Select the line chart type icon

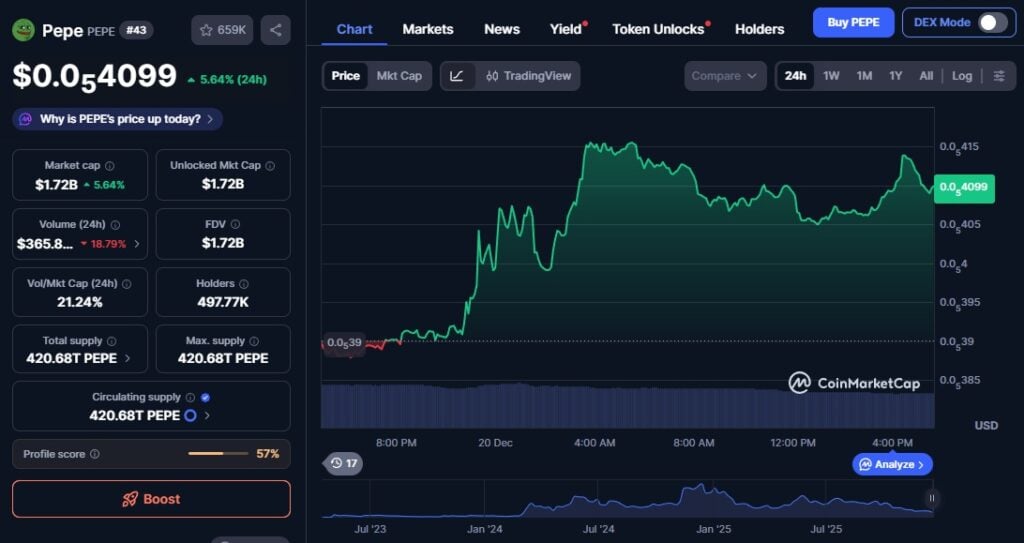pyautogui.click(x=457, y=76)
